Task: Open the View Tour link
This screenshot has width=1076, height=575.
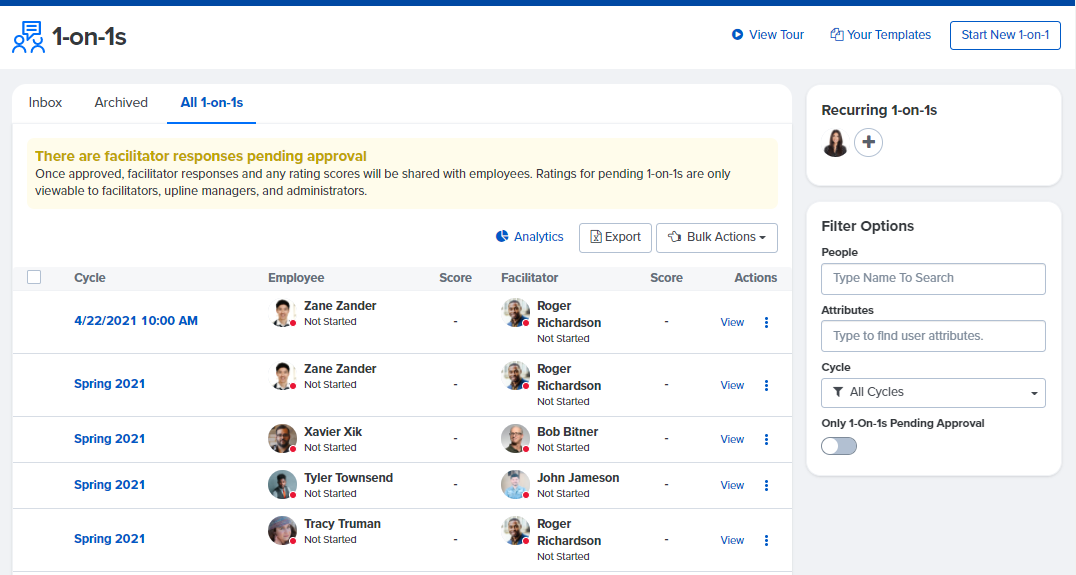Action: (767, 34)
